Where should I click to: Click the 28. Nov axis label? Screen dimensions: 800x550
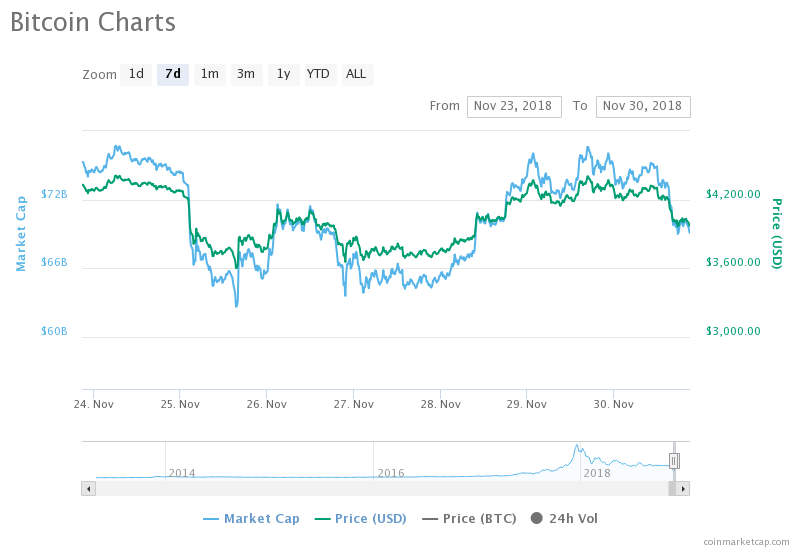pos(440,405)
